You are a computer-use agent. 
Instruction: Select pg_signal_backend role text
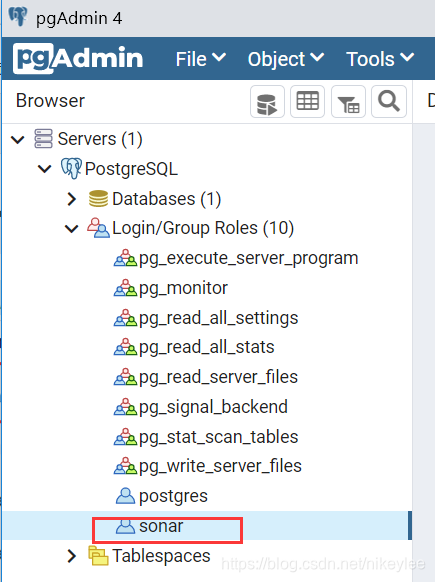(213, 407)
